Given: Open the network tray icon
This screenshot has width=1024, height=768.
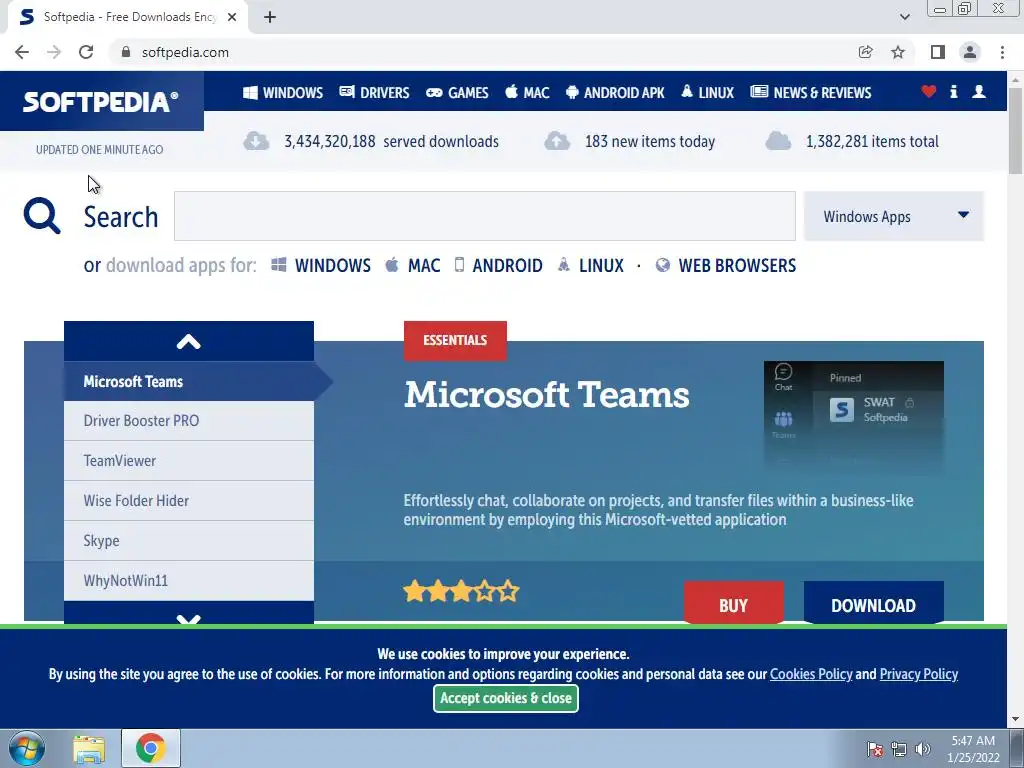Looking at the screenshot, I should coord(899,749).
